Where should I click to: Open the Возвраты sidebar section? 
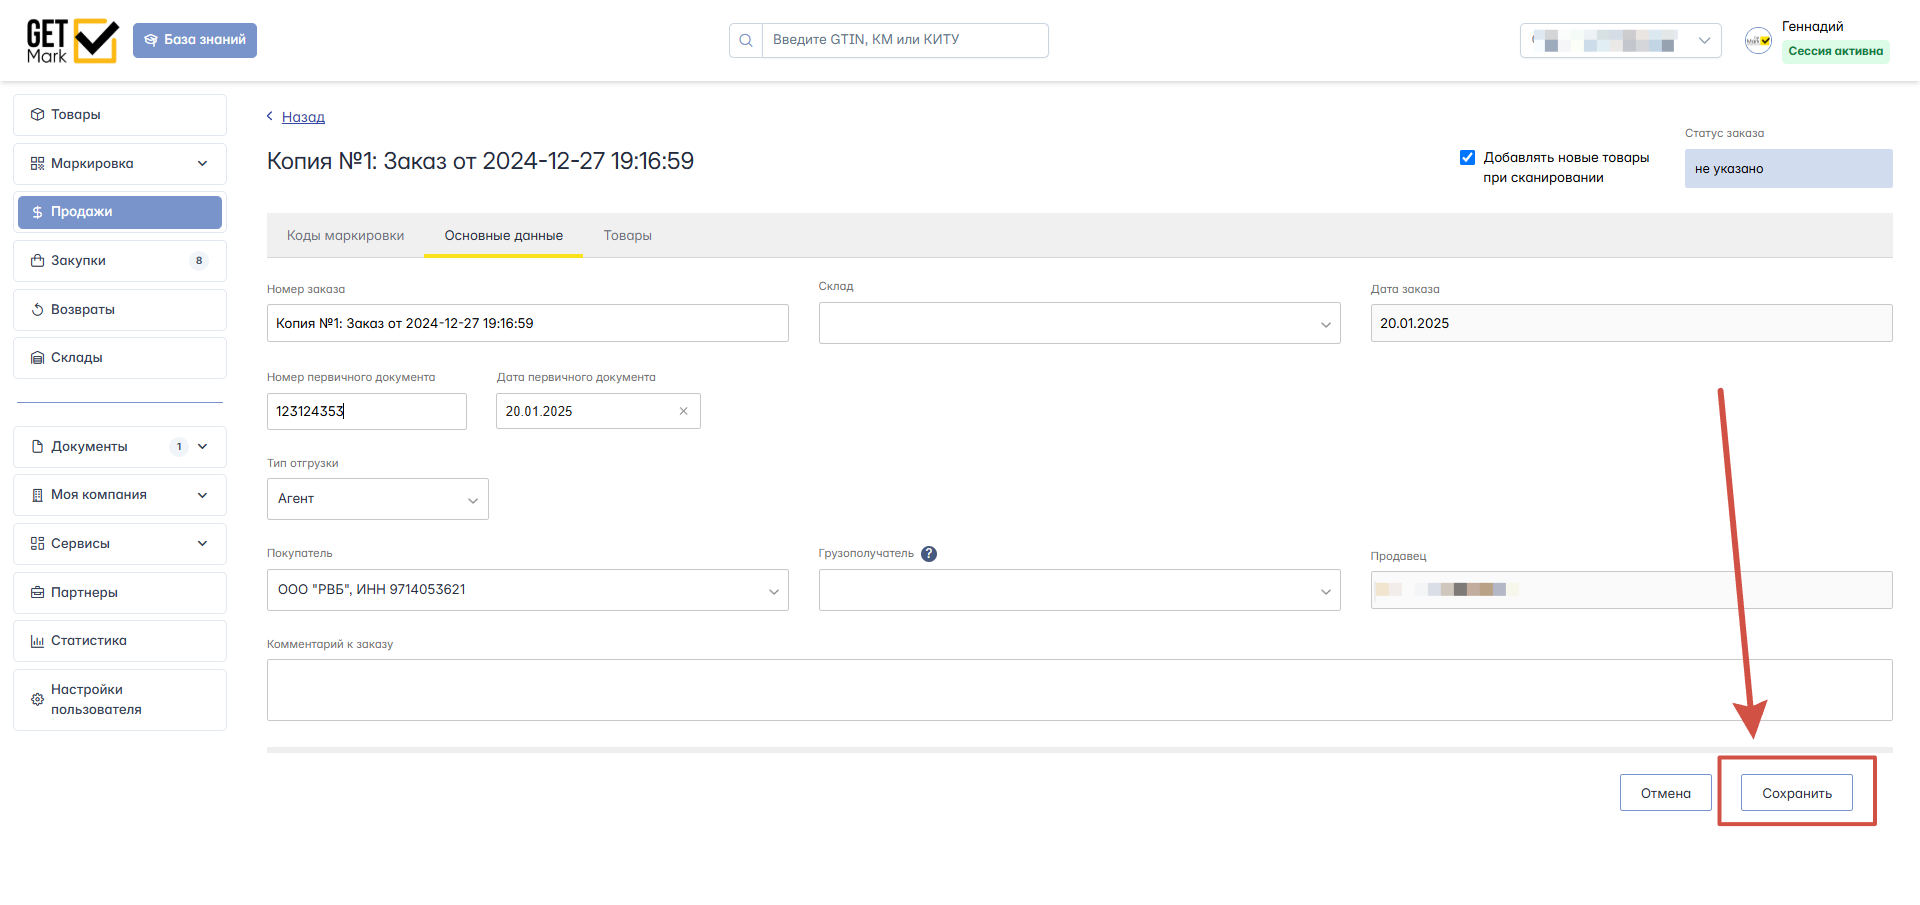click(120, 310)
